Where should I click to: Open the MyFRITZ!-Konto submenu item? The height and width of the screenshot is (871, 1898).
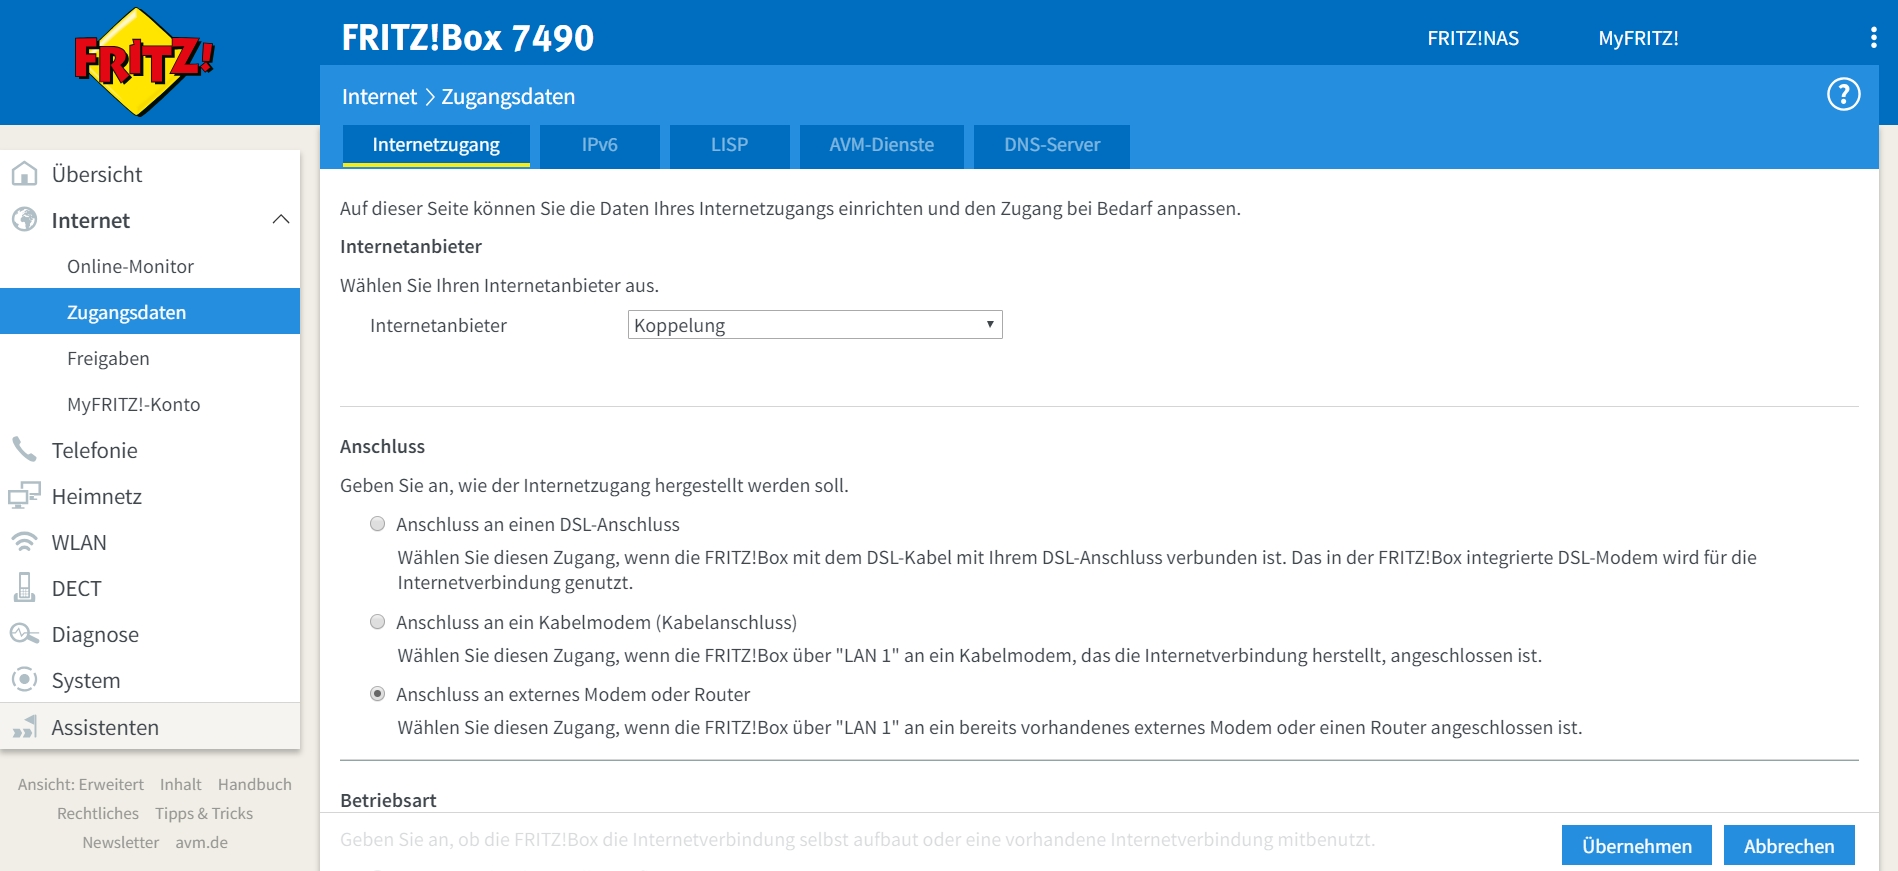pos(150,404)
